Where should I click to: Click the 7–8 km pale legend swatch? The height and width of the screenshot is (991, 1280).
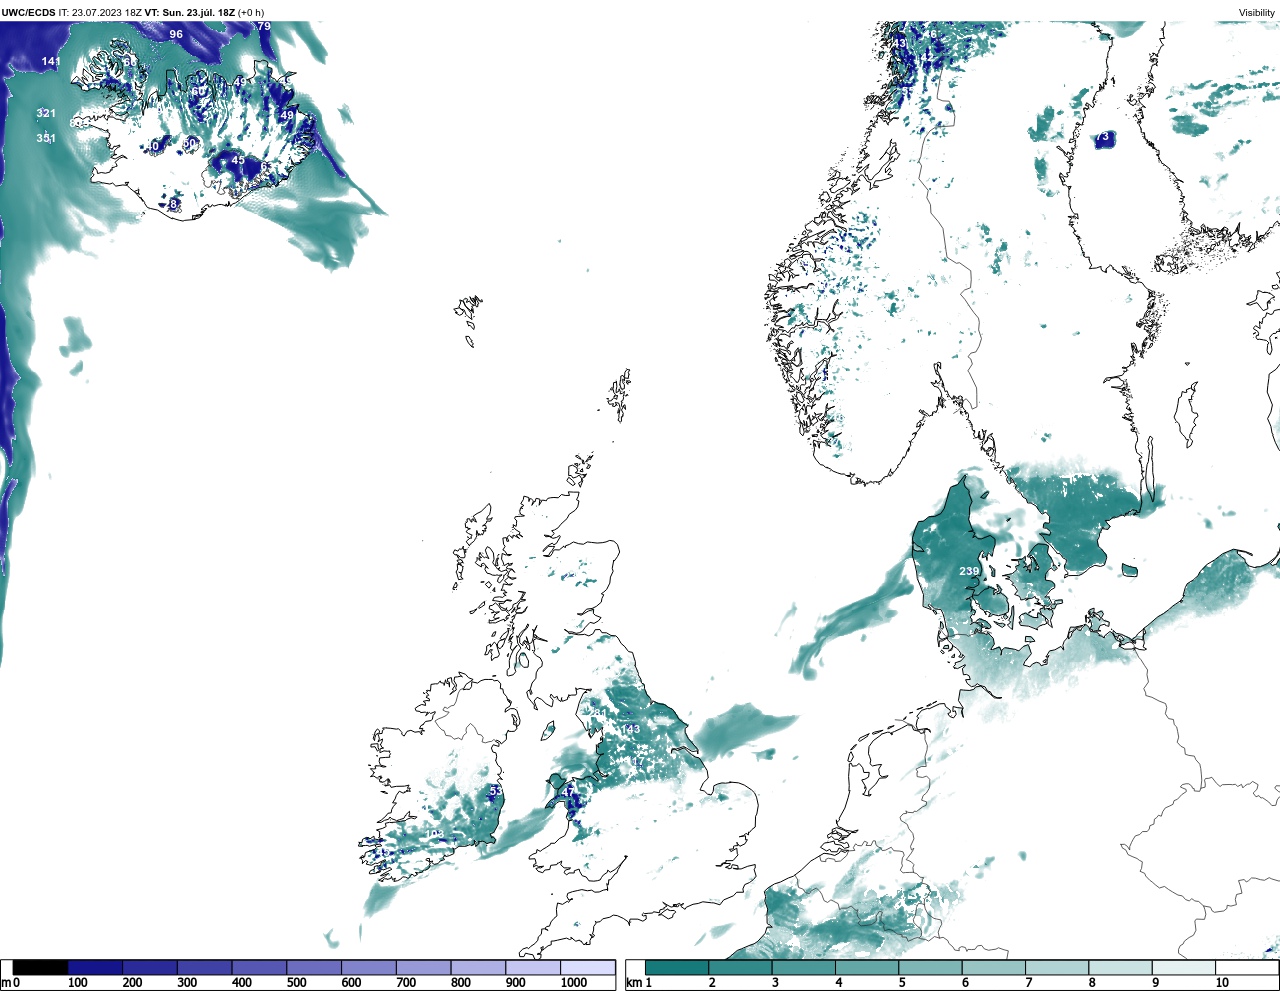pyautogui.click(x=1057, y=968)
